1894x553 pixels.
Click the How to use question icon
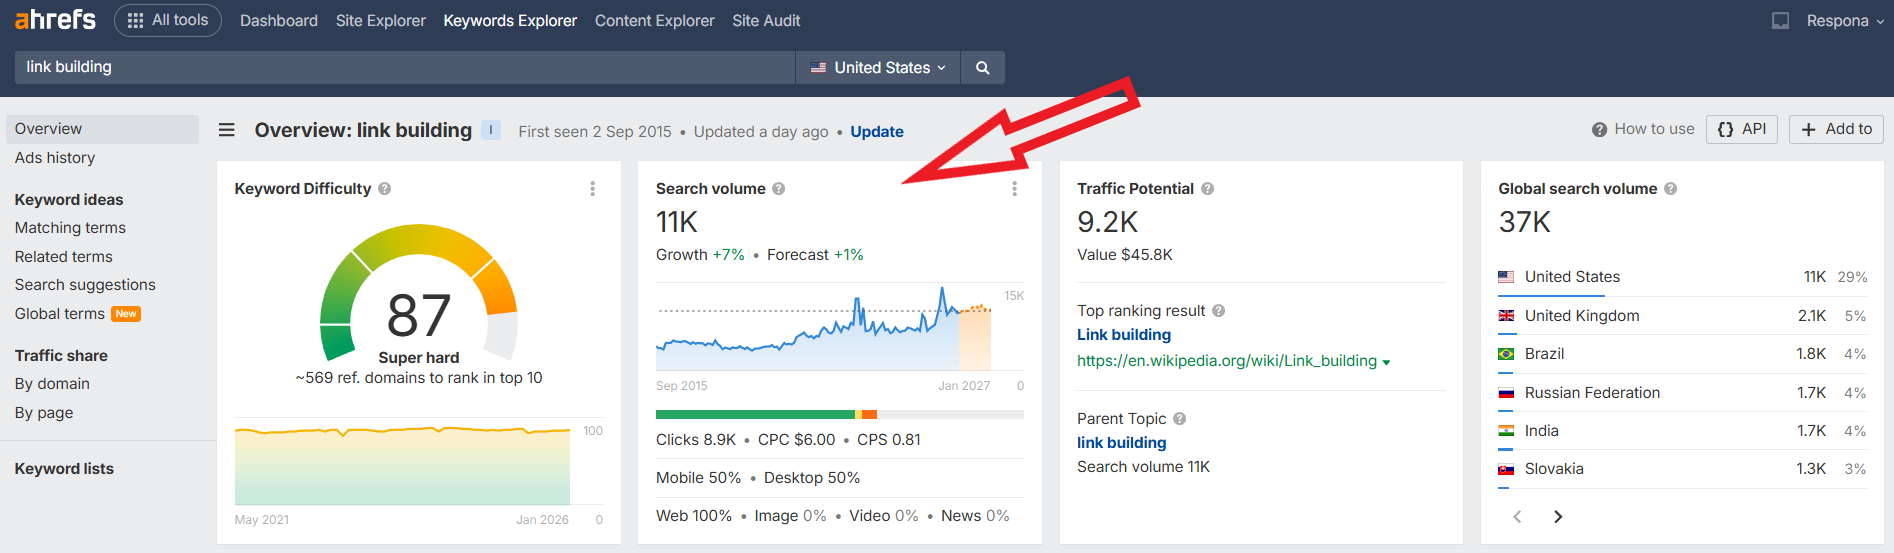(x=1600, y=130)
